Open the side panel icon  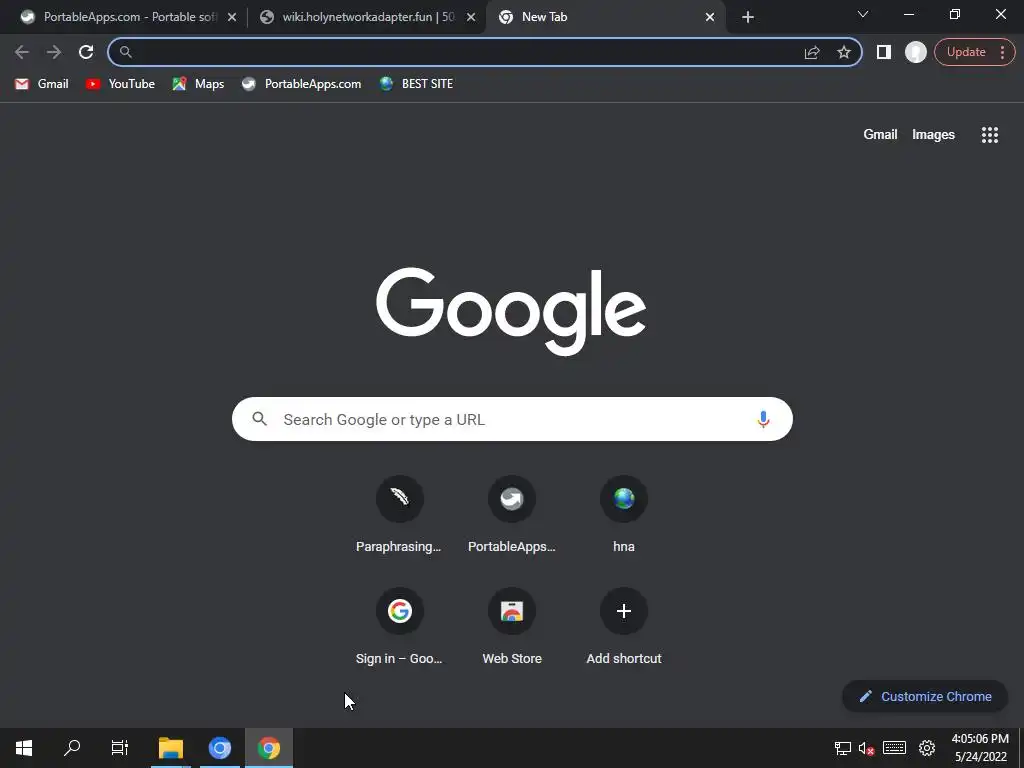884,52
